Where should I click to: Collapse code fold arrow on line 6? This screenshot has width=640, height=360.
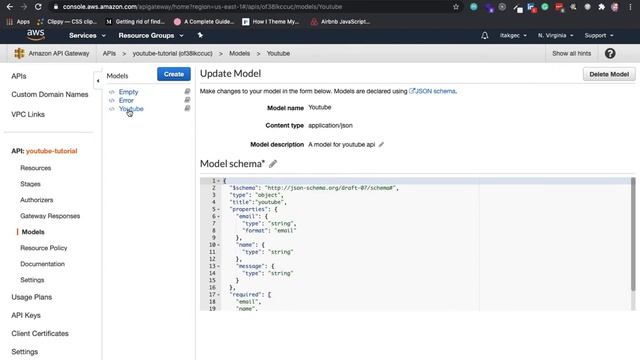[218, 216]
